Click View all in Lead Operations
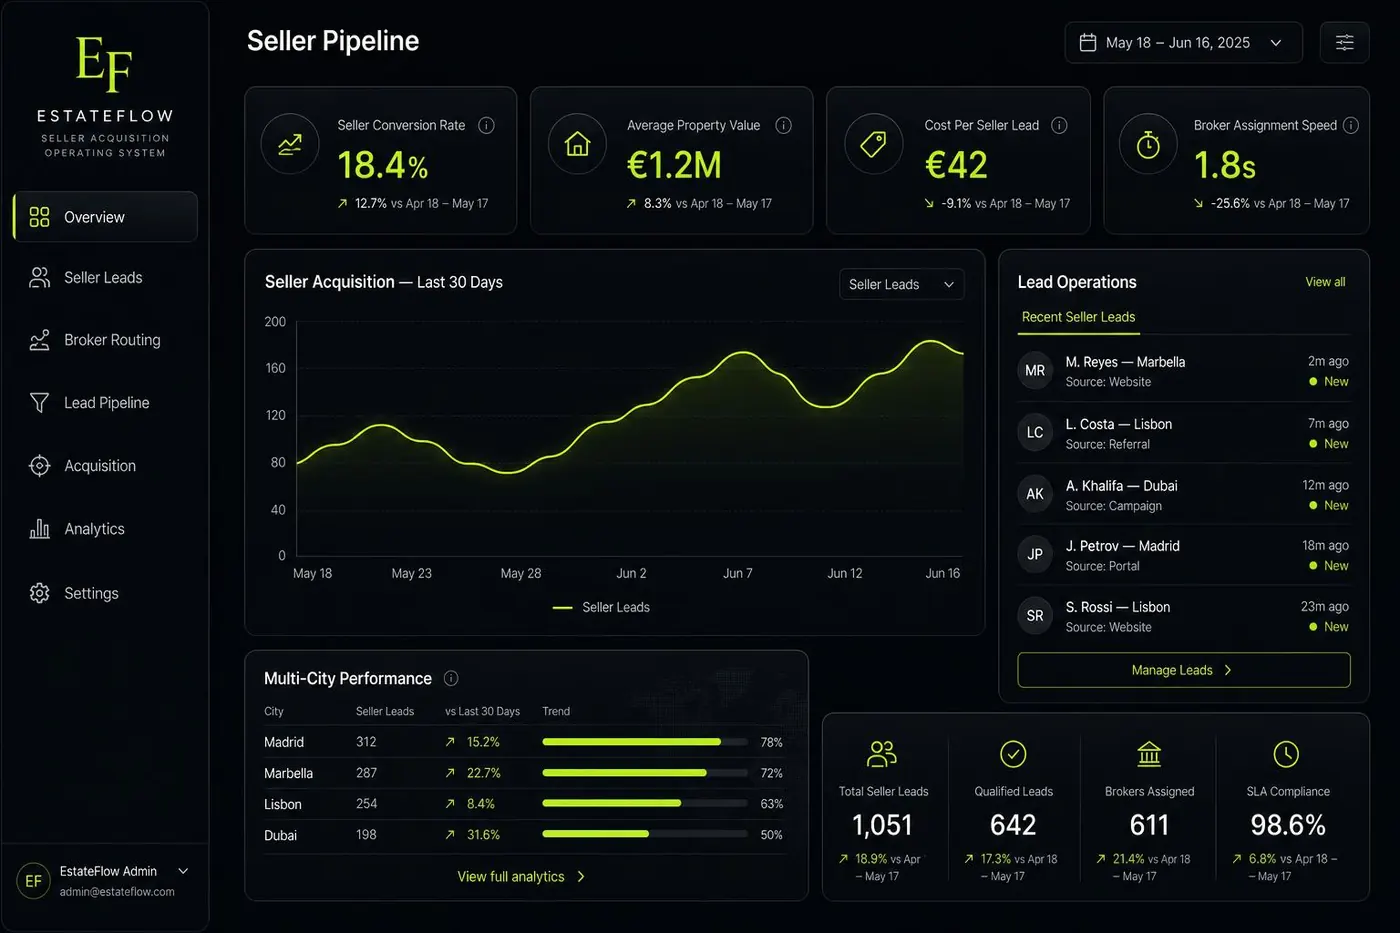The height and width of the screenshot is (933, 1400). 1325,282
